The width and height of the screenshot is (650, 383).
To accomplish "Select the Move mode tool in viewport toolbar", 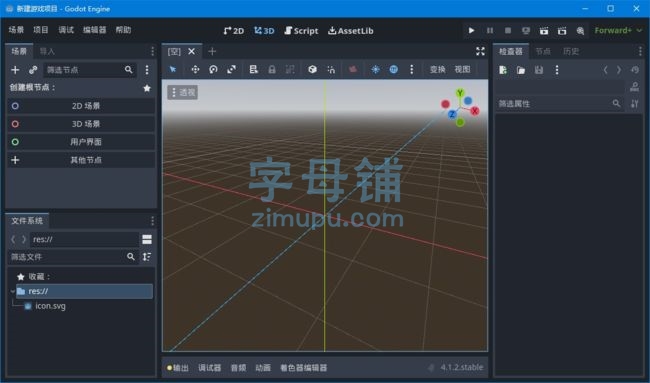I will pyautogui.click(x=195, y=70).
